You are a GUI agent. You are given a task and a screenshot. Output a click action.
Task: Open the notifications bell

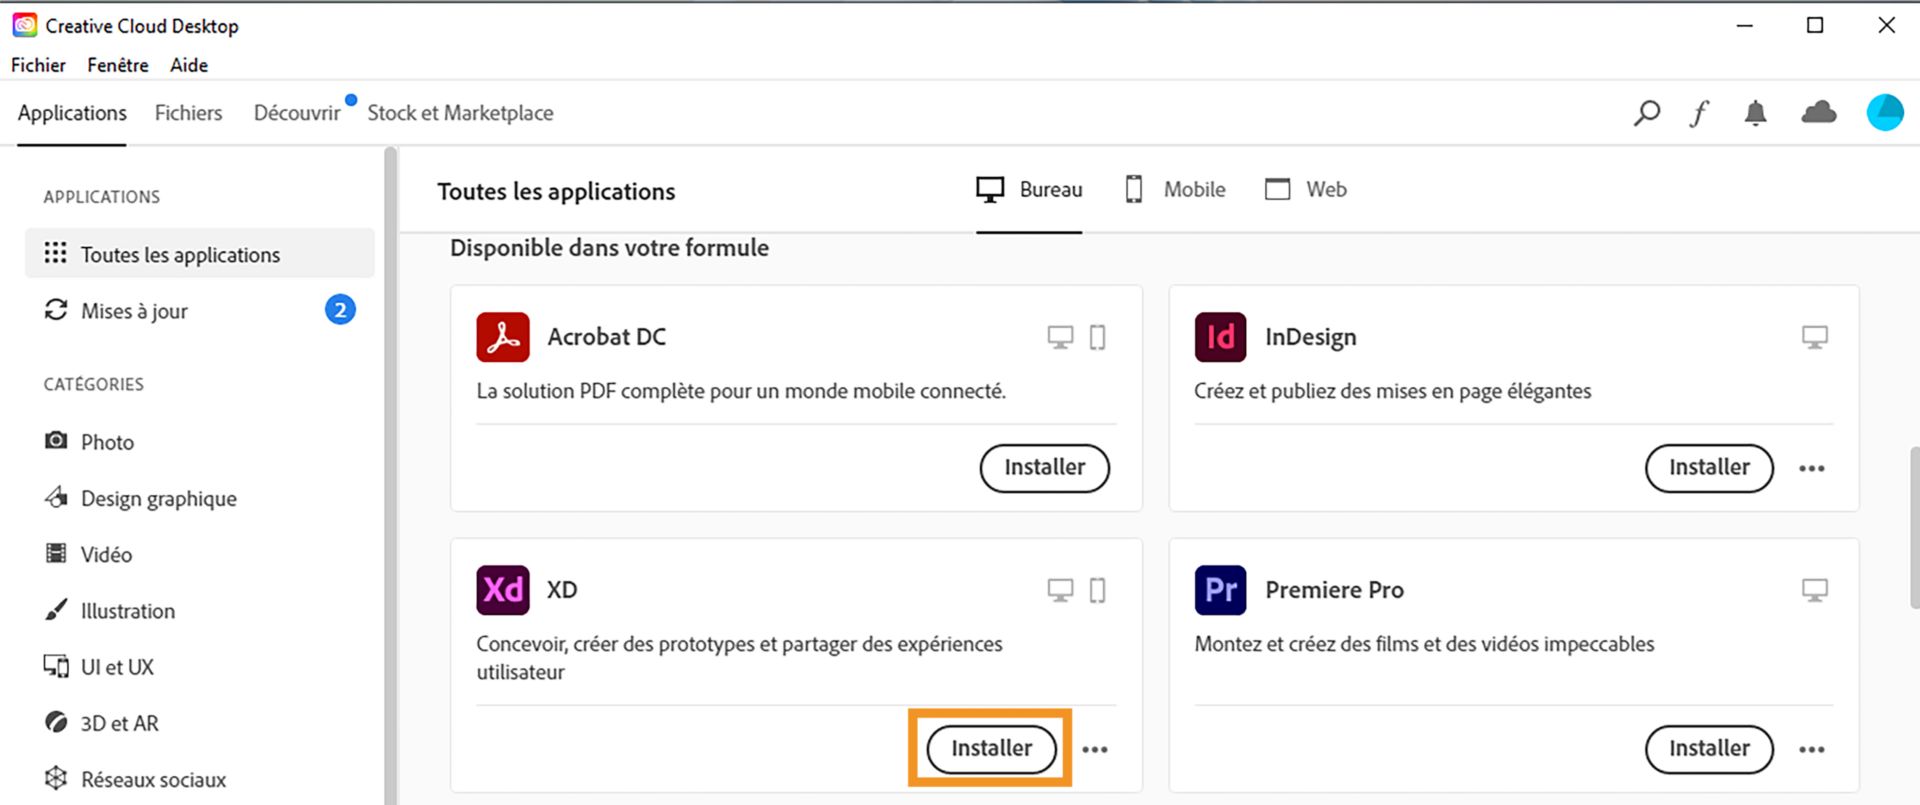point(1755,113)
